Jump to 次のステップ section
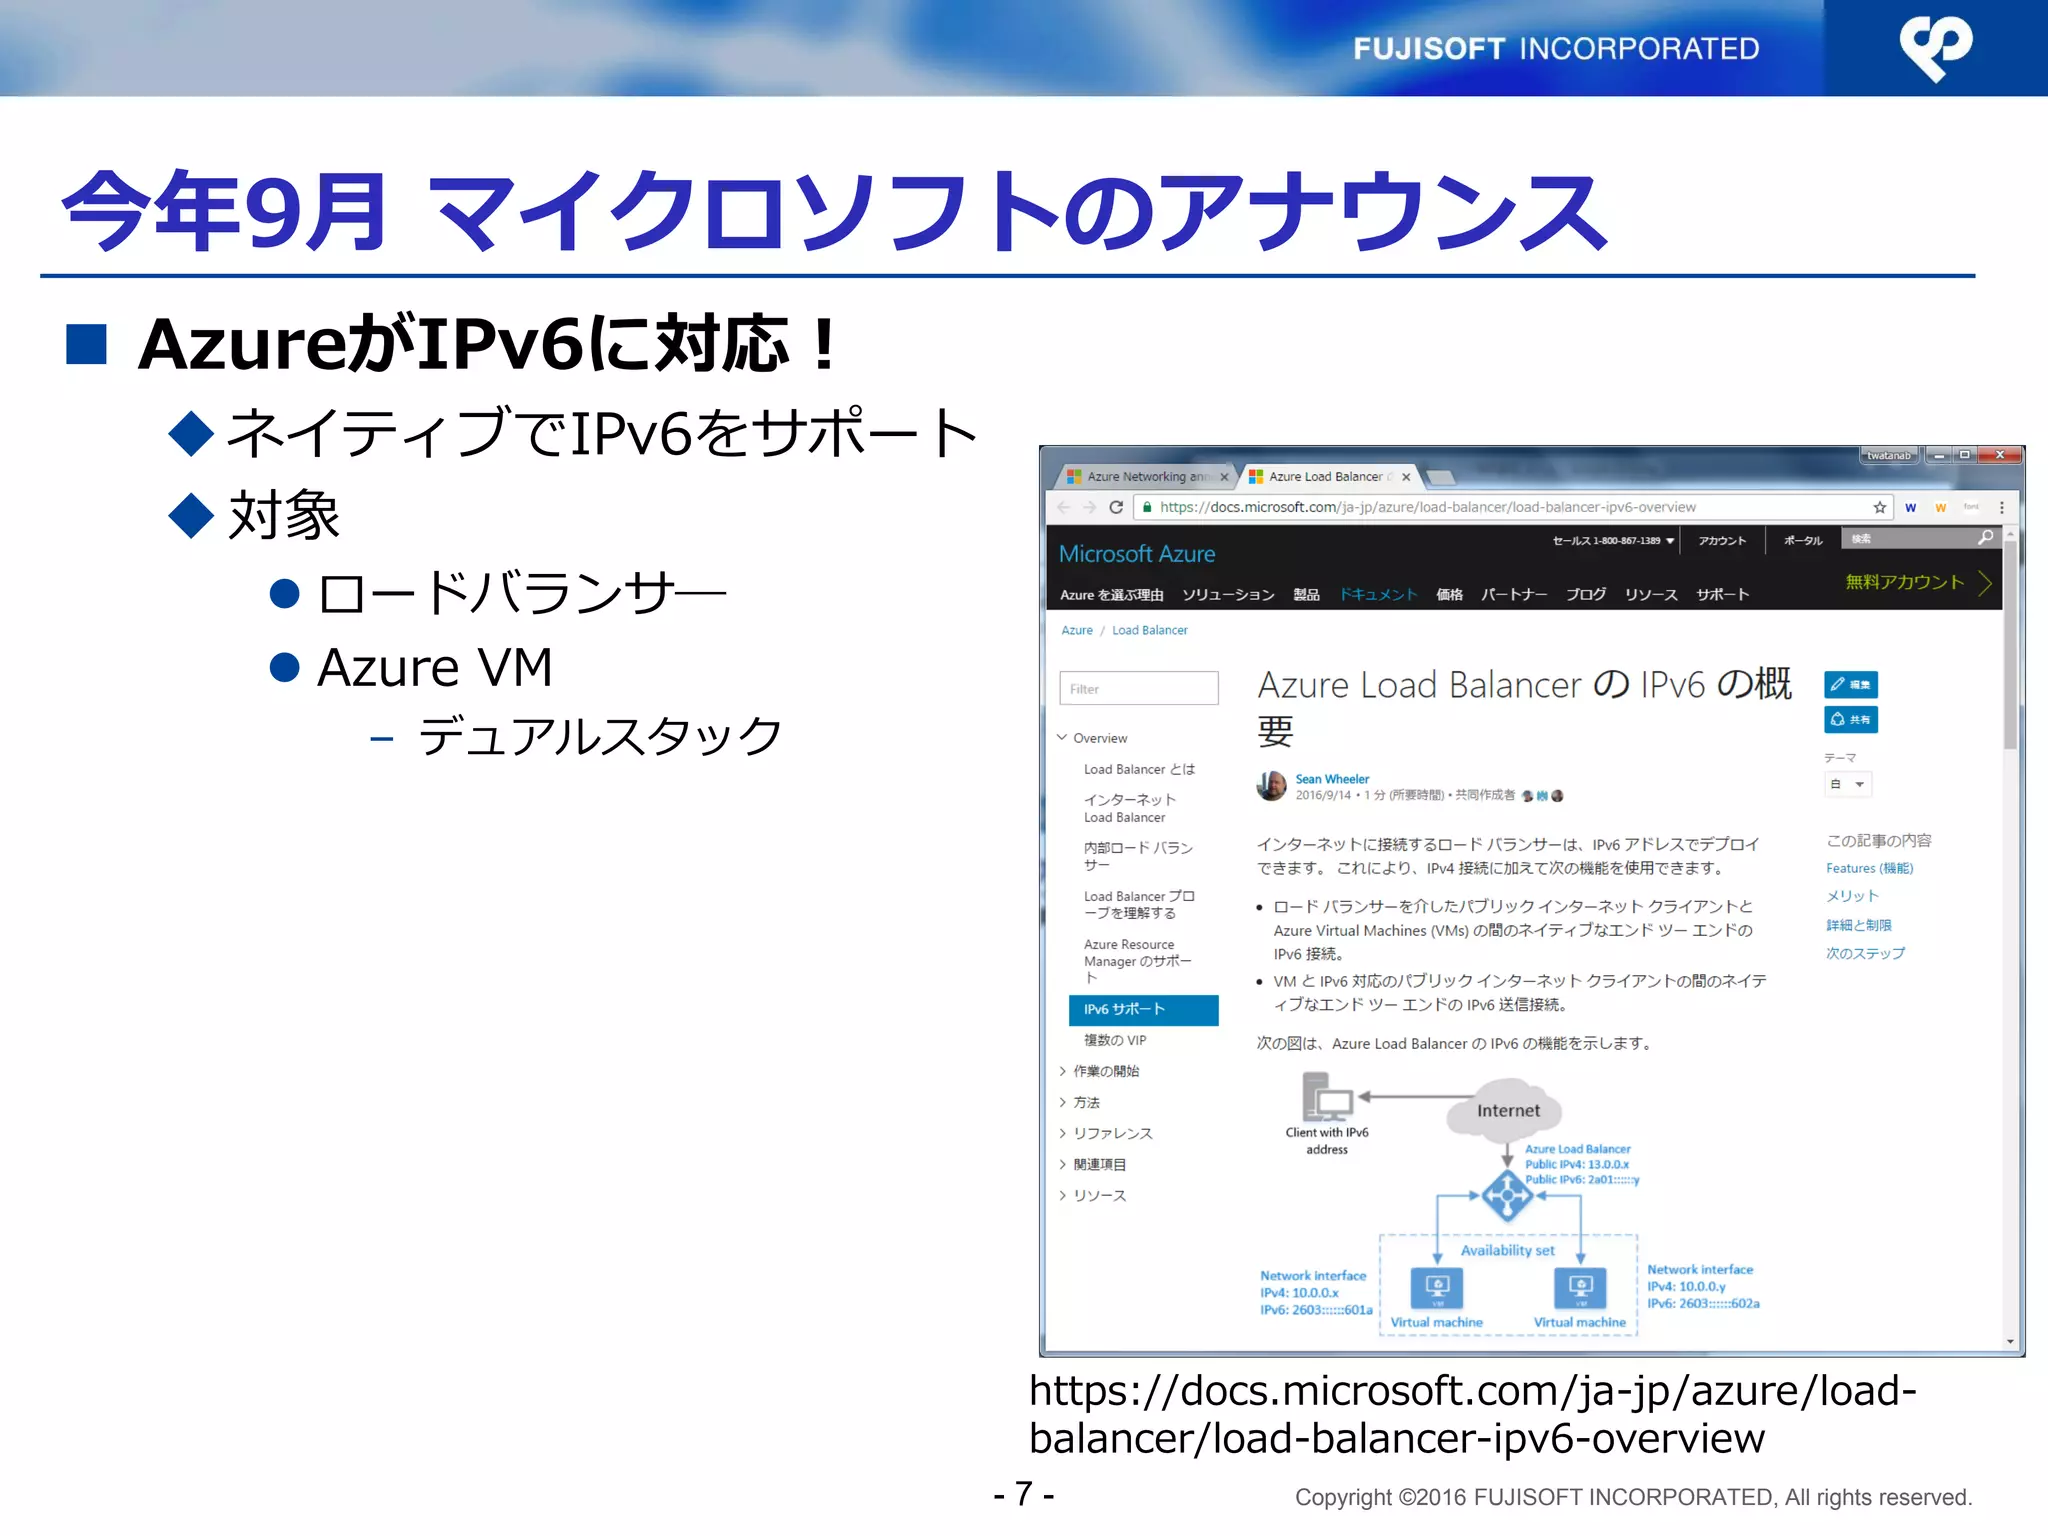 tap(1865, 953)
